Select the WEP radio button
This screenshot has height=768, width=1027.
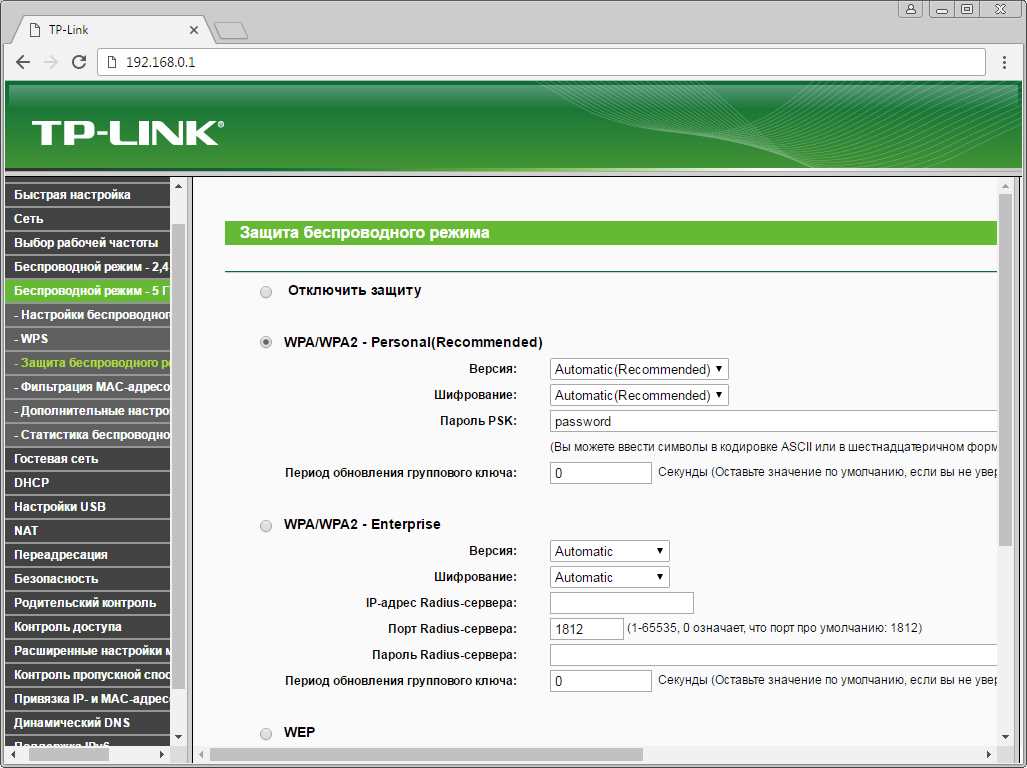(x=266, y=733)
